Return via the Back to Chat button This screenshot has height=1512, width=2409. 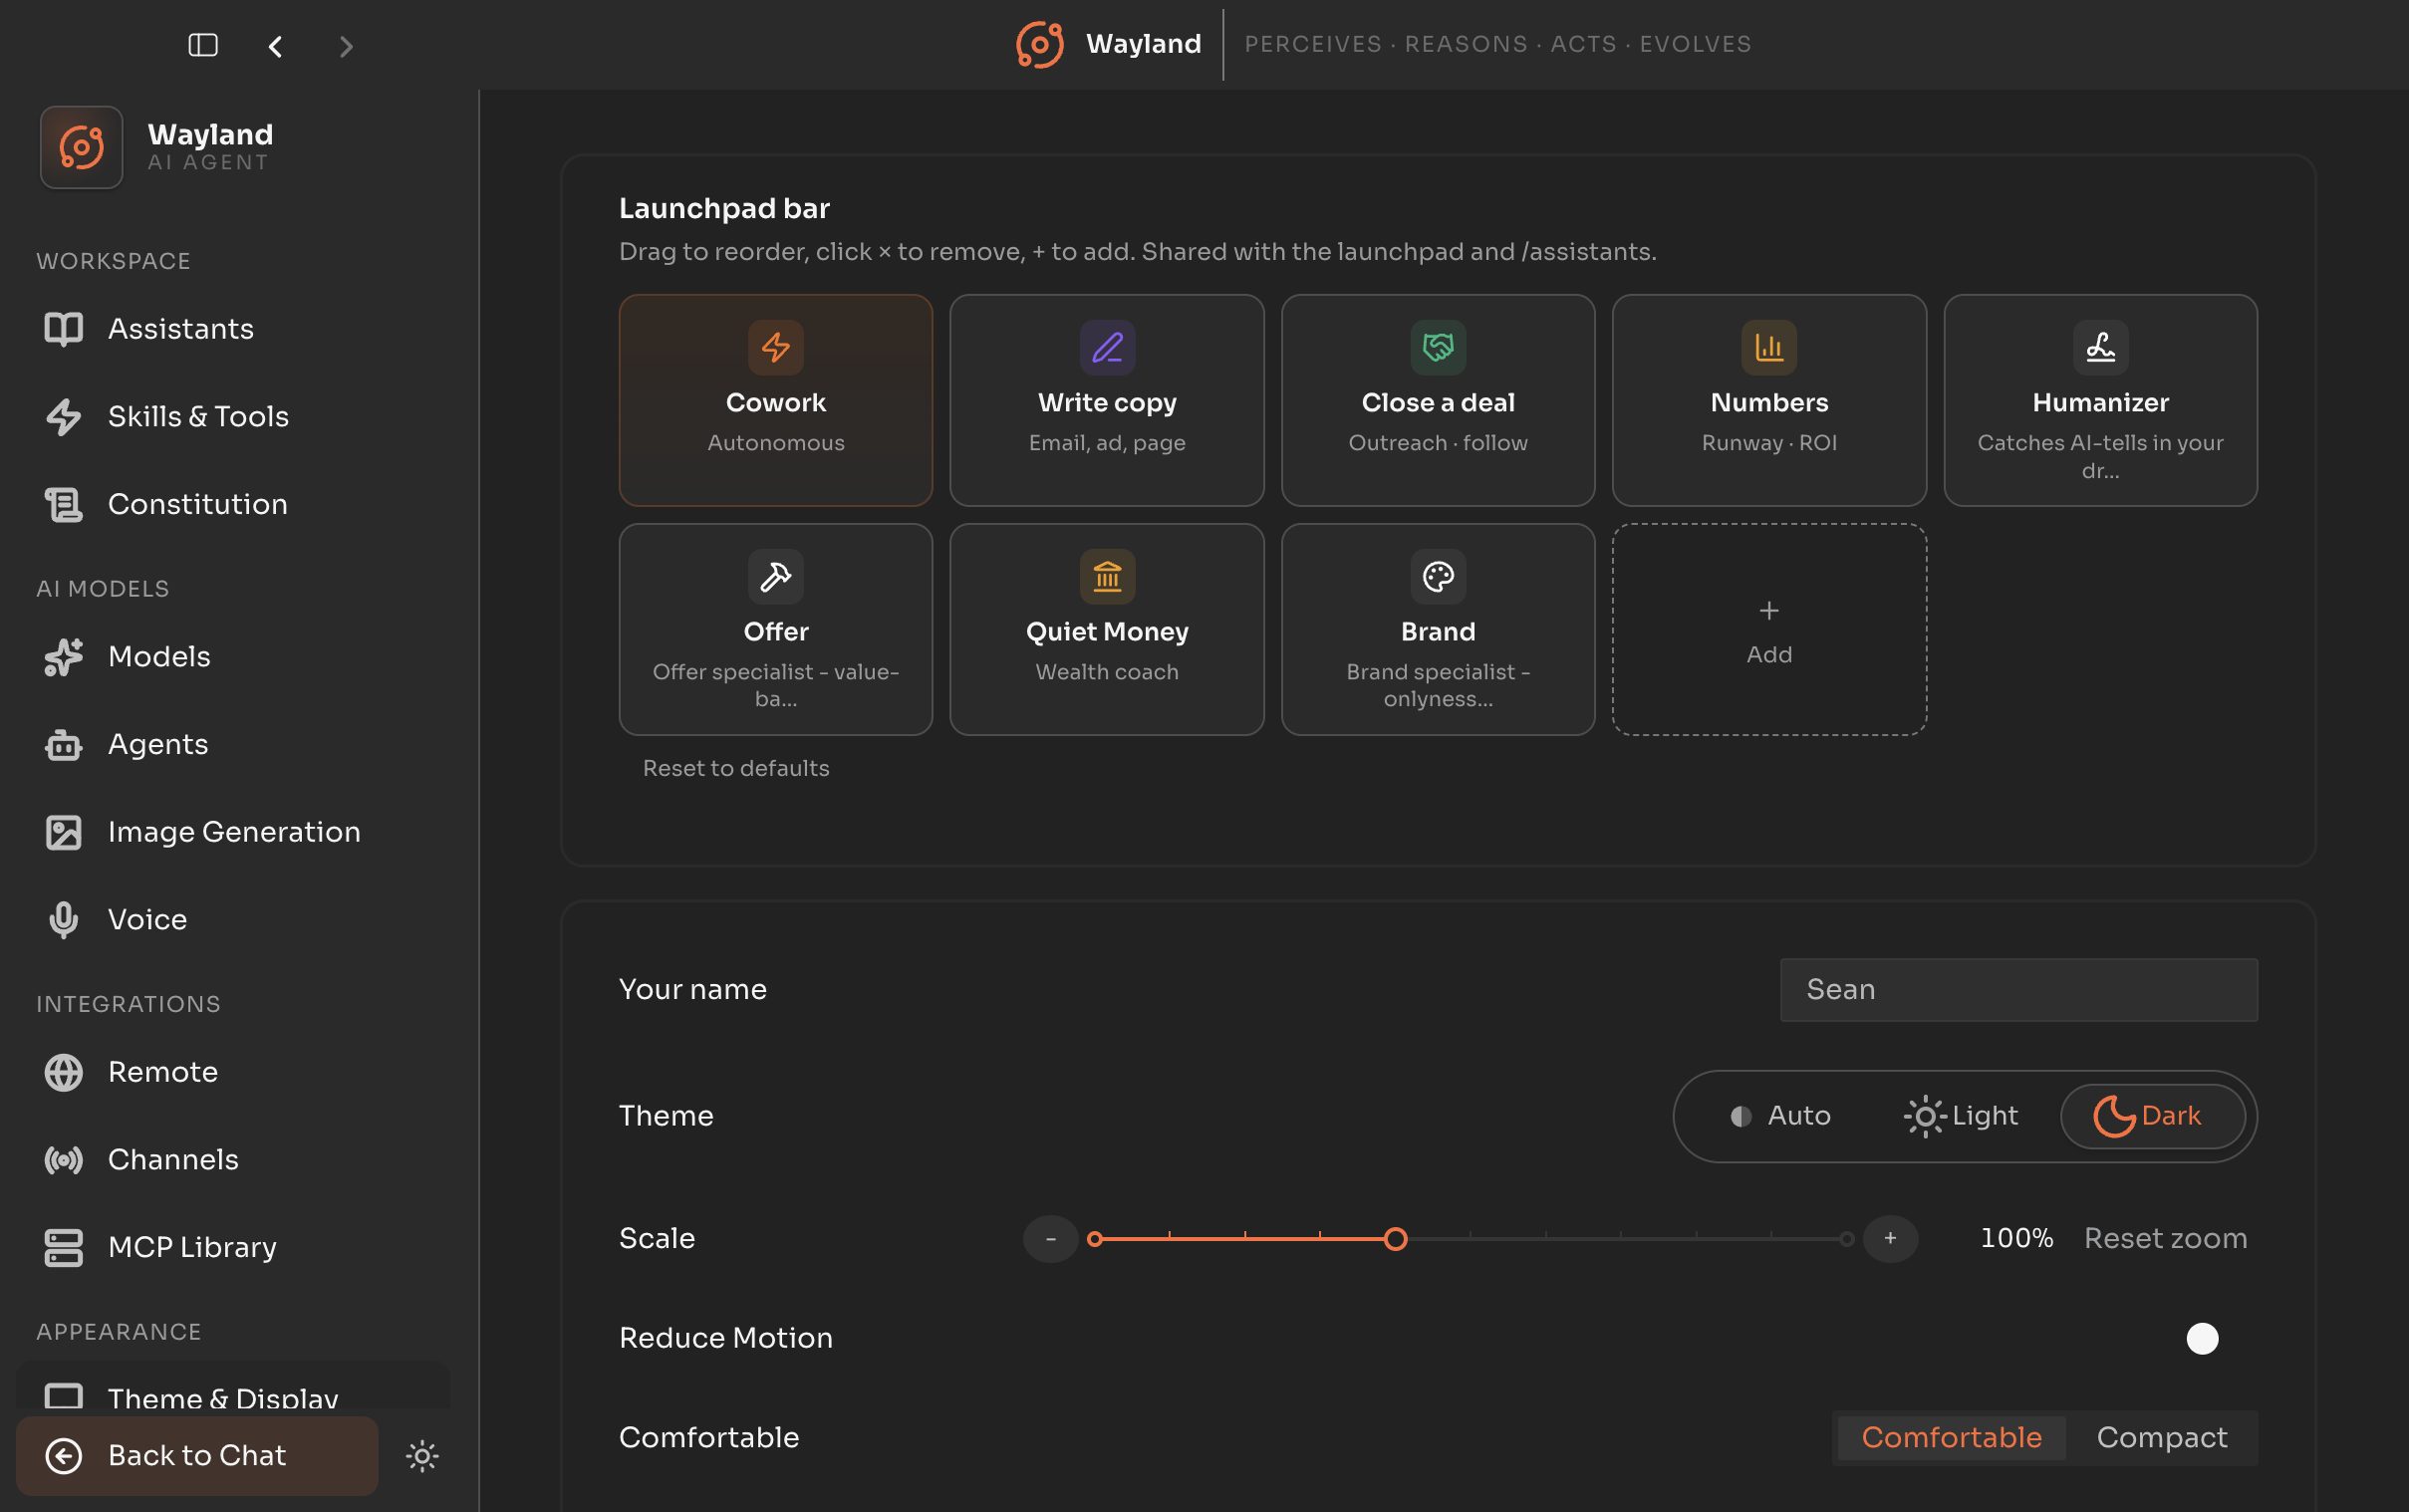(197, 1456)
